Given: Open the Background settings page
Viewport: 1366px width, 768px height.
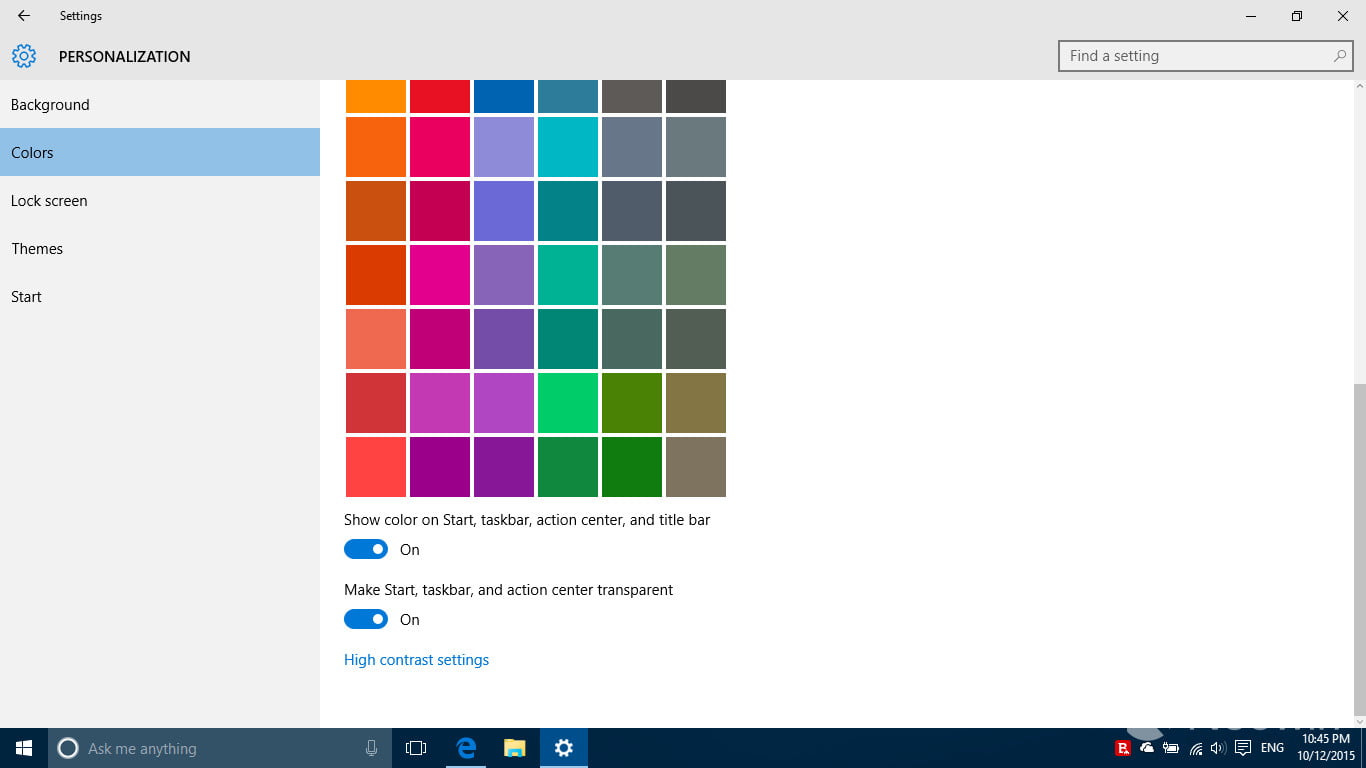Looking at the screenshot, I should point(50,105).
